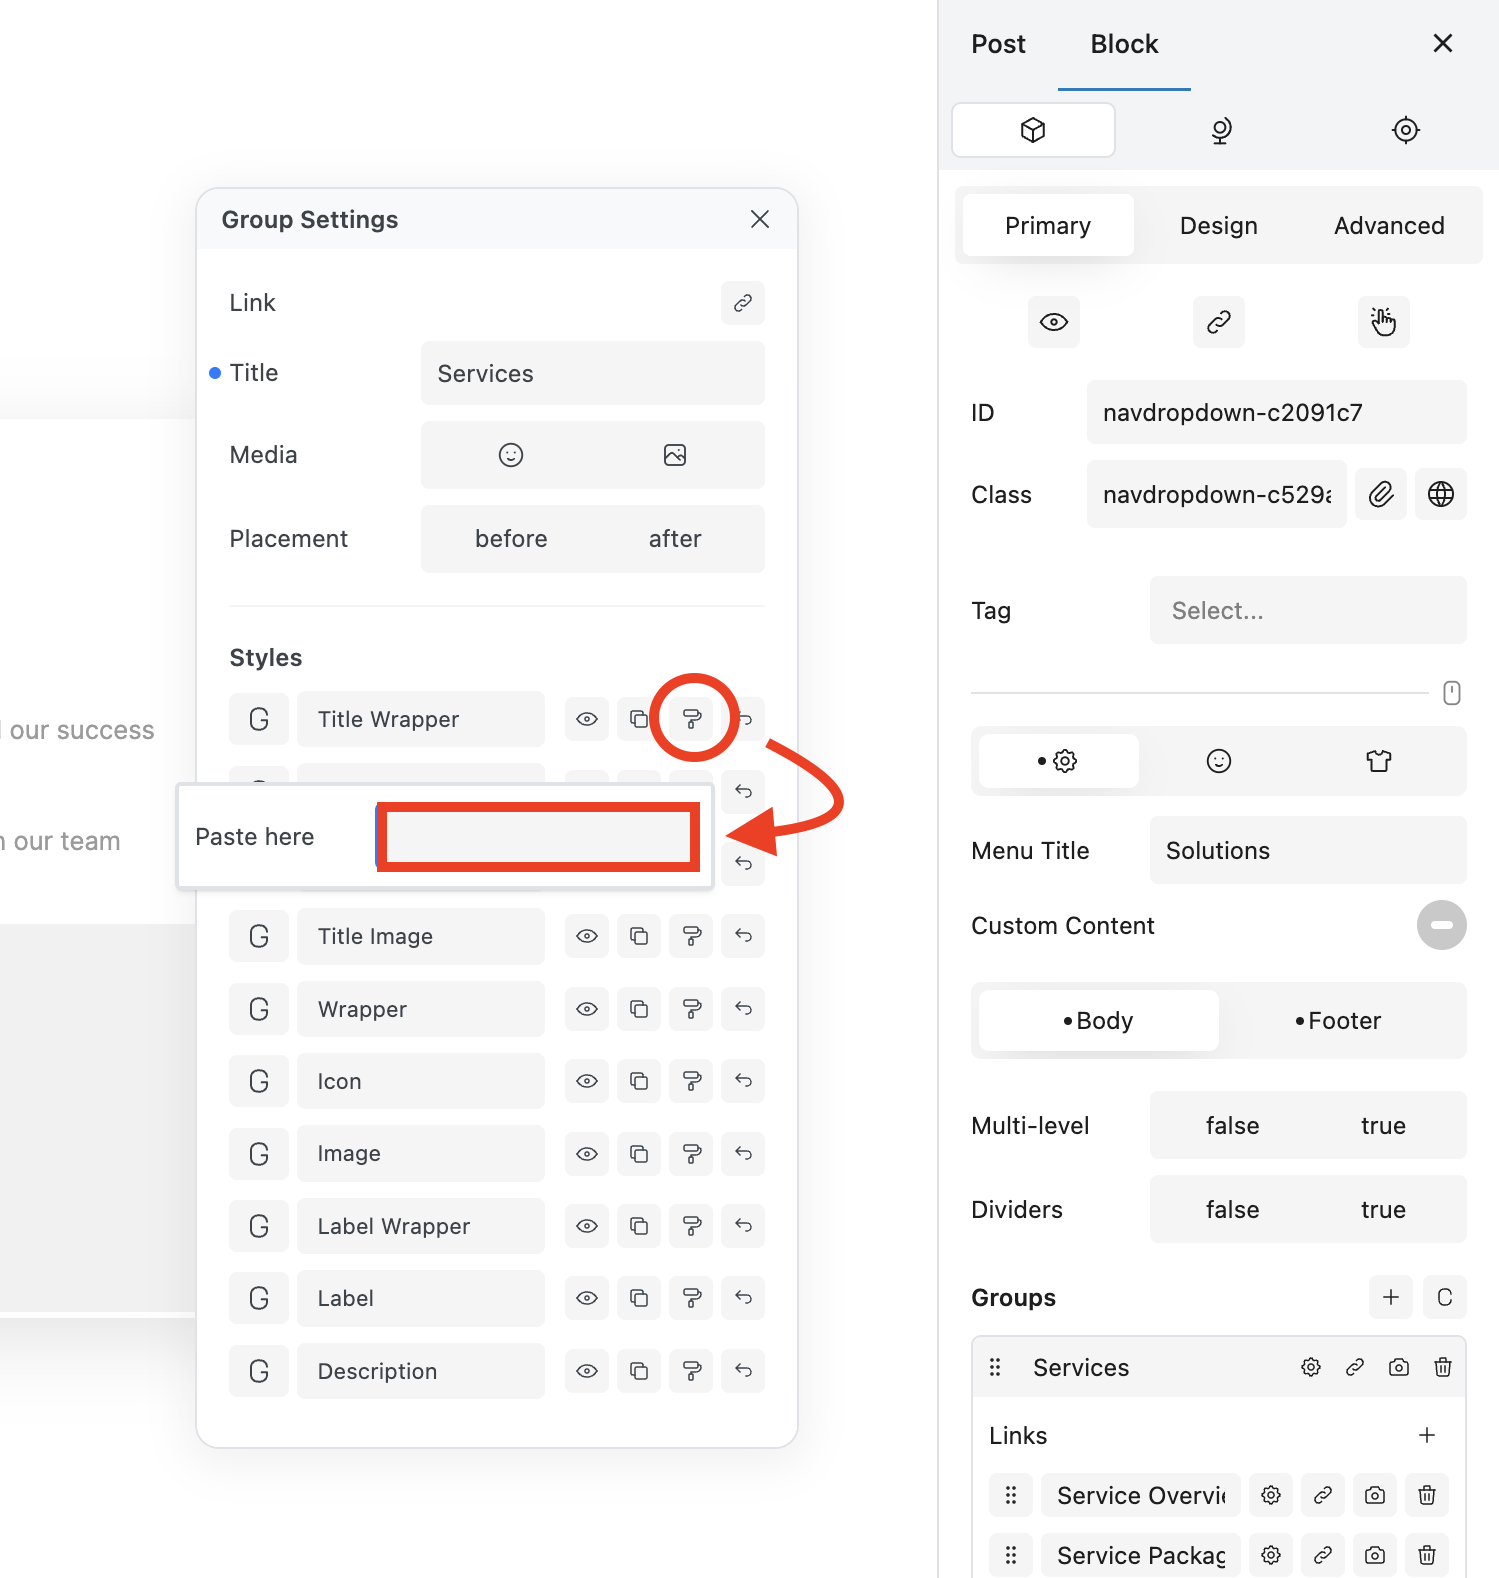Click the Paste here input field
This screenshot has width=1499, height=1578.
(538, 837)
